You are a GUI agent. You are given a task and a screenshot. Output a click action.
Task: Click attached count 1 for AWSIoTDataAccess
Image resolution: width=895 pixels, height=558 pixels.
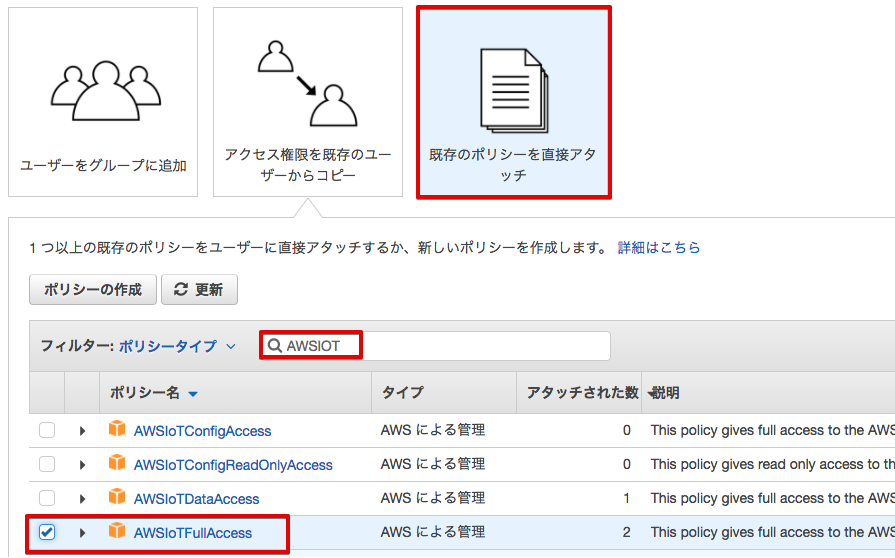pos(627,499)
